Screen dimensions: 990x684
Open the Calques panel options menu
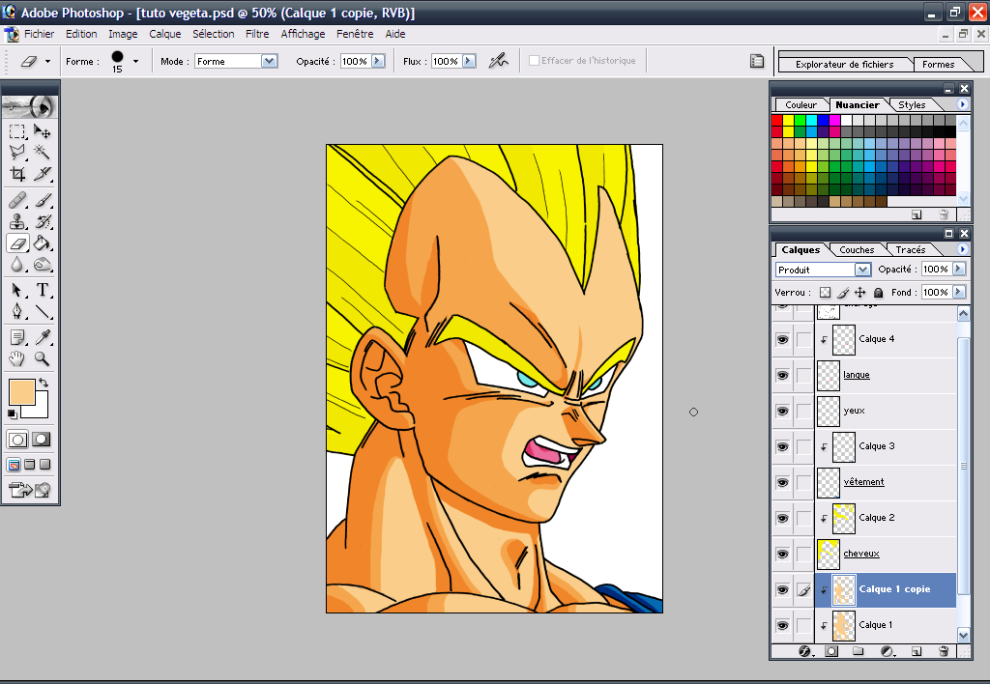click(x=962, y=249)
